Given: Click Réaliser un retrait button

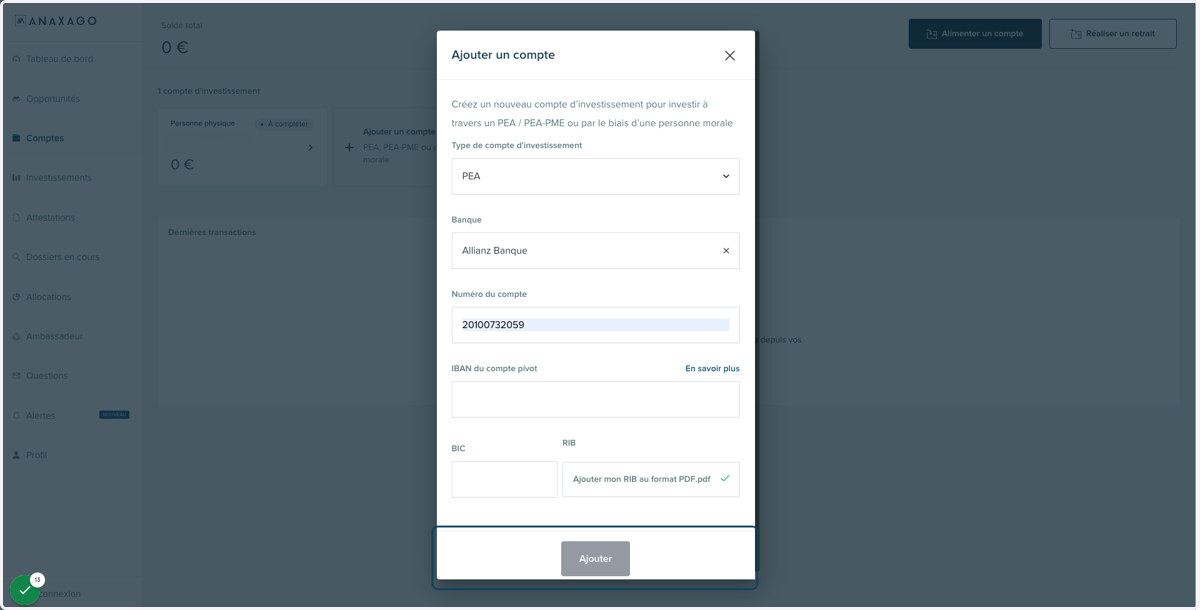Looking at the screenshot, I should [x=1113, y=34].
